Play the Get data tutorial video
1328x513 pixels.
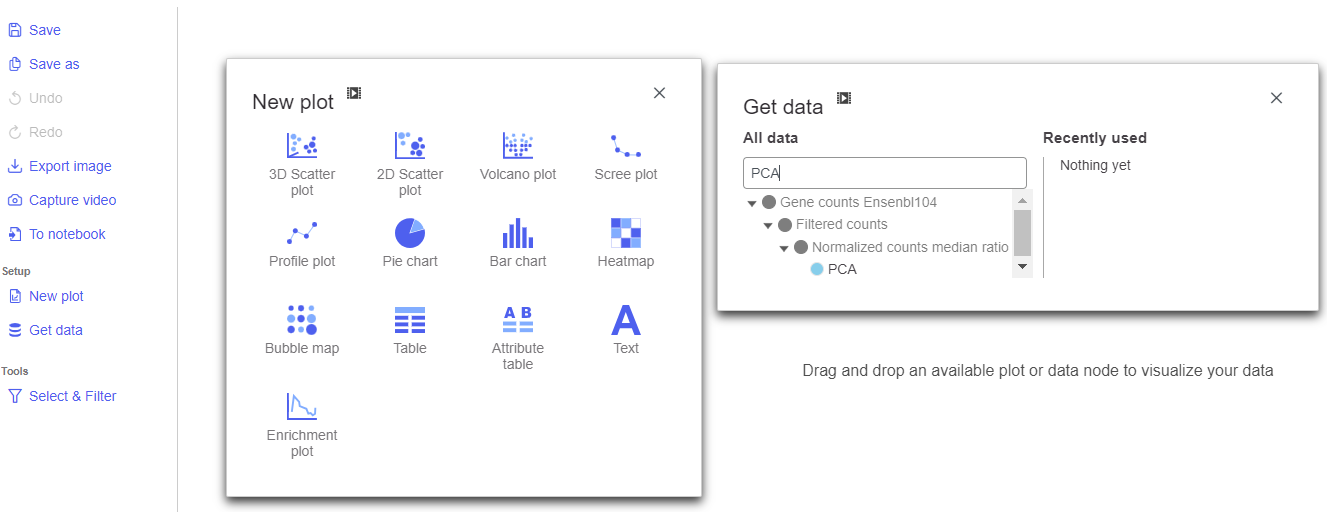[844, 98]
